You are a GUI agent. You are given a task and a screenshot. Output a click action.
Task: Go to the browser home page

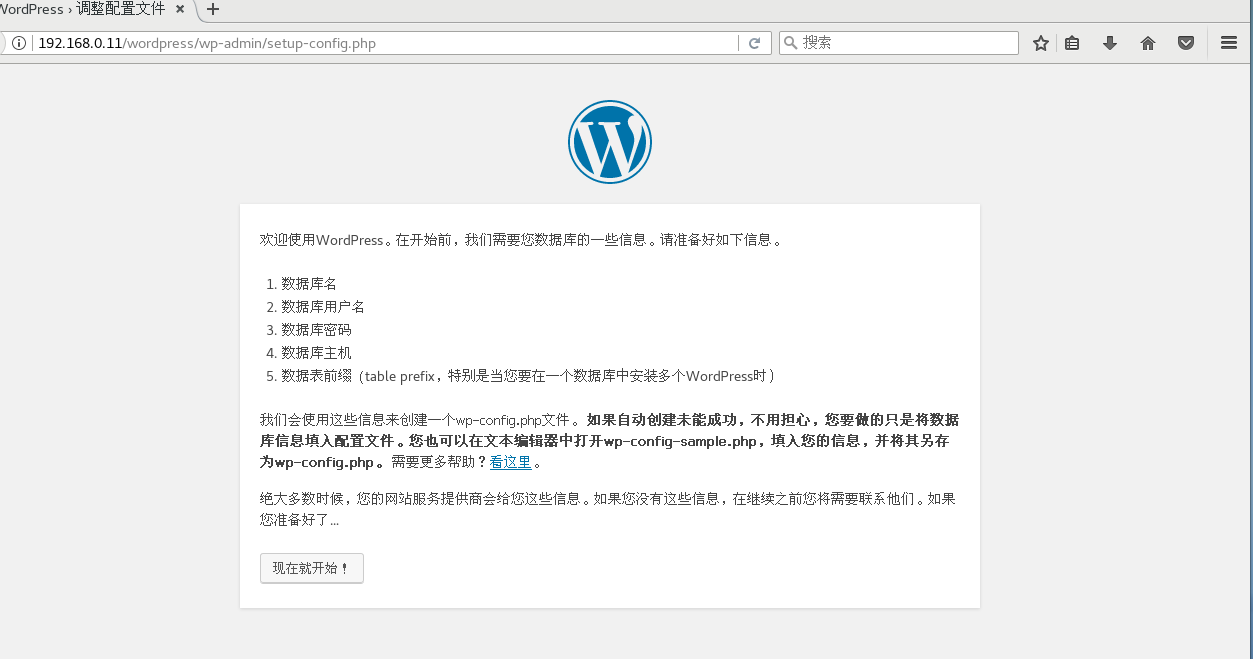coord(1148,43)
